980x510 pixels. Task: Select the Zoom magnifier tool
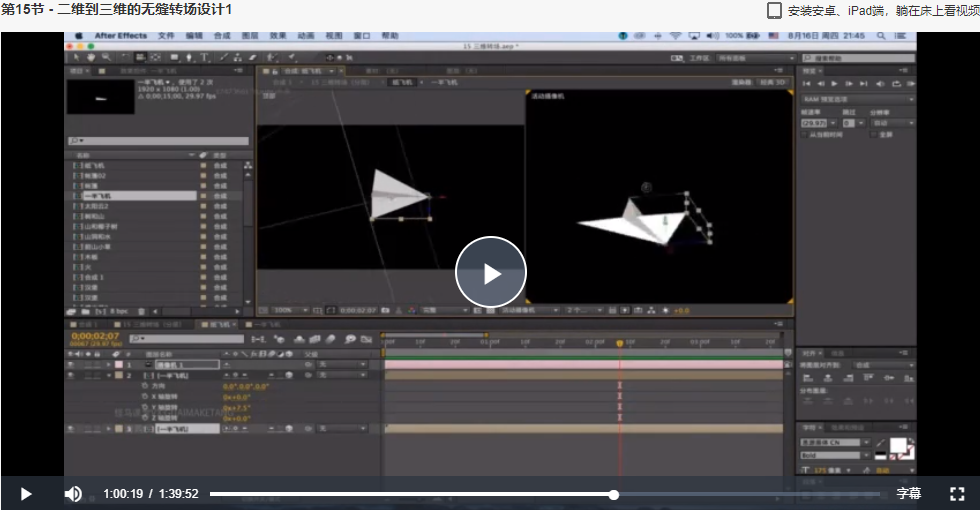click(x=106, y=58)
